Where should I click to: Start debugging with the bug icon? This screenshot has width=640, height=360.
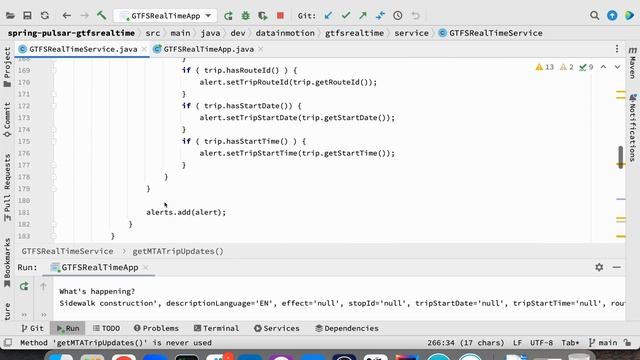(x=245, y=16)
